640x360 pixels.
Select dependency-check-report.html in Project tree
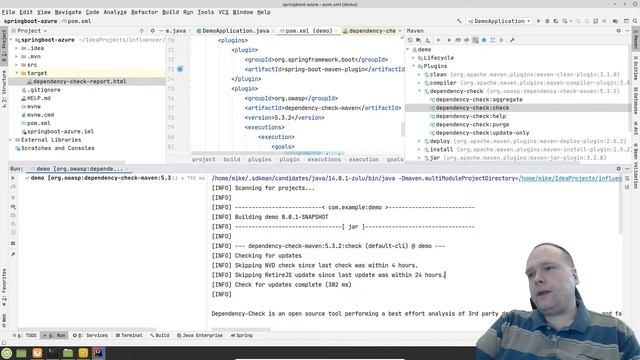click(x=79, y=81)
